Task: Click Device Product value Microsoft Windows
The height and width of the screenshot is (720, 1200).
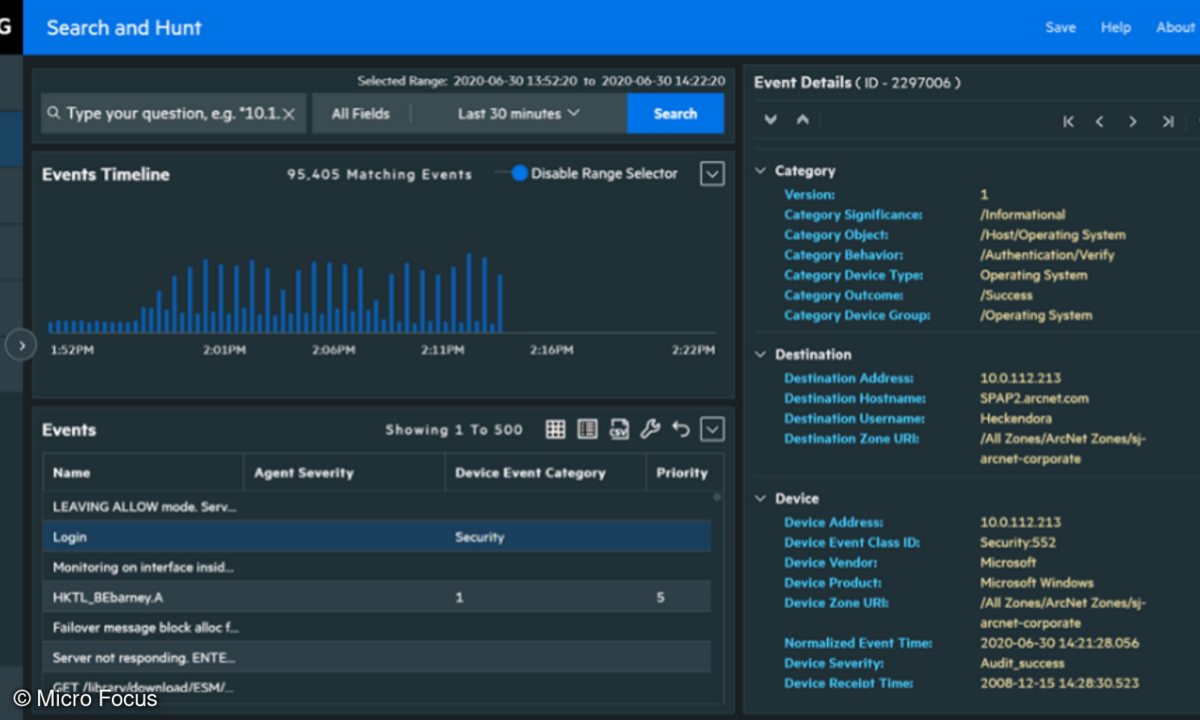Action: coord(1036,583)
